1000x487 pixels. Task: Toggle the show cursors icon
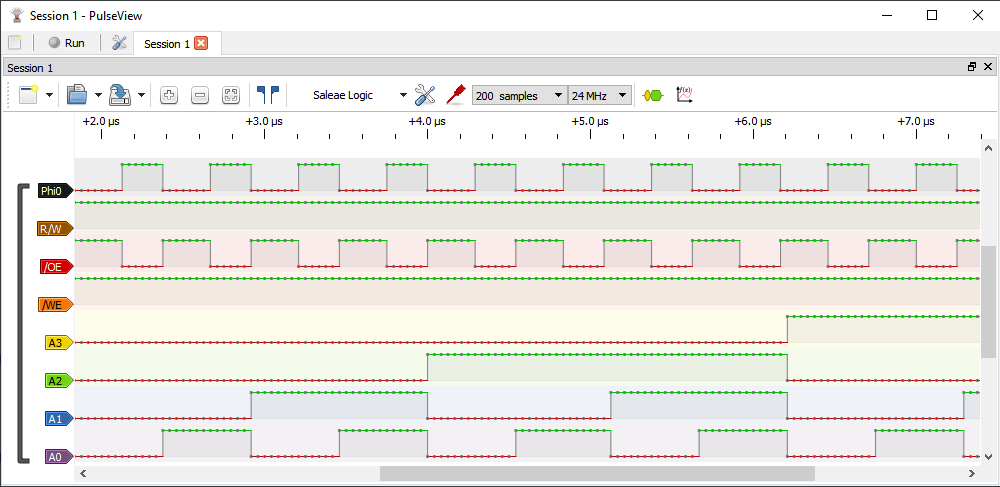coord(267,95)
